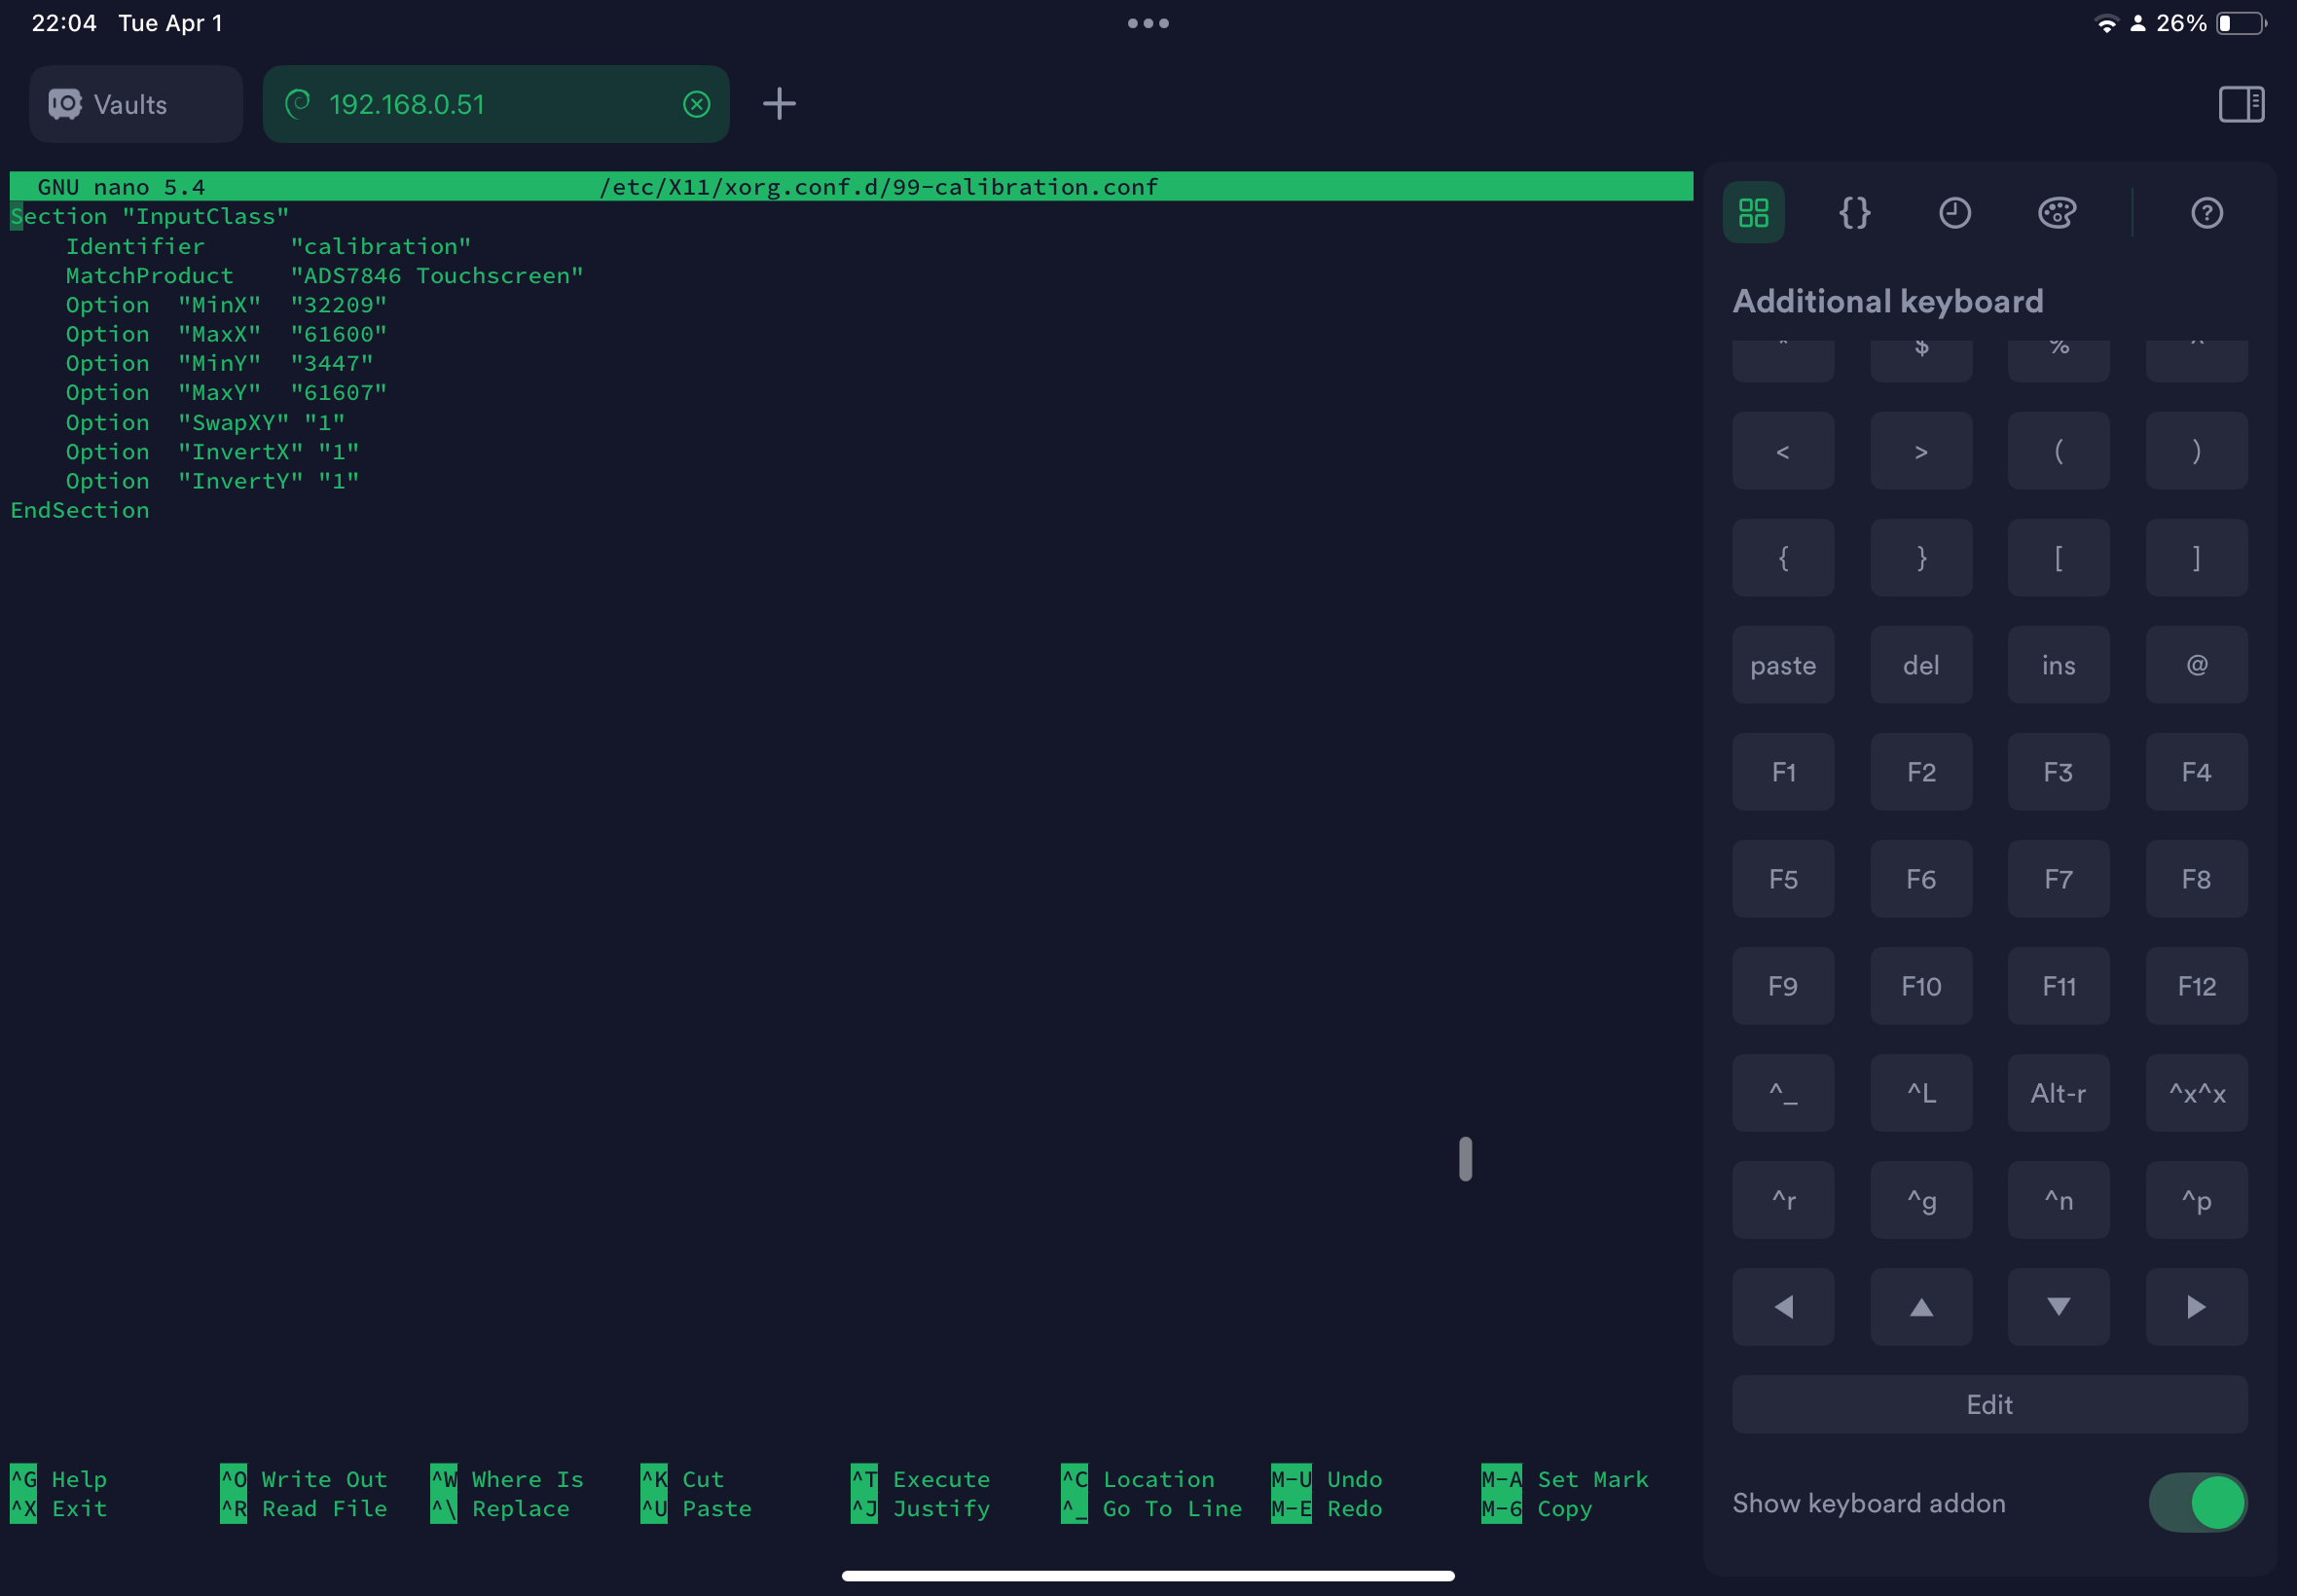2297x1596 pixels.
Task: Tap the F7 function key
Action: 2058,879
